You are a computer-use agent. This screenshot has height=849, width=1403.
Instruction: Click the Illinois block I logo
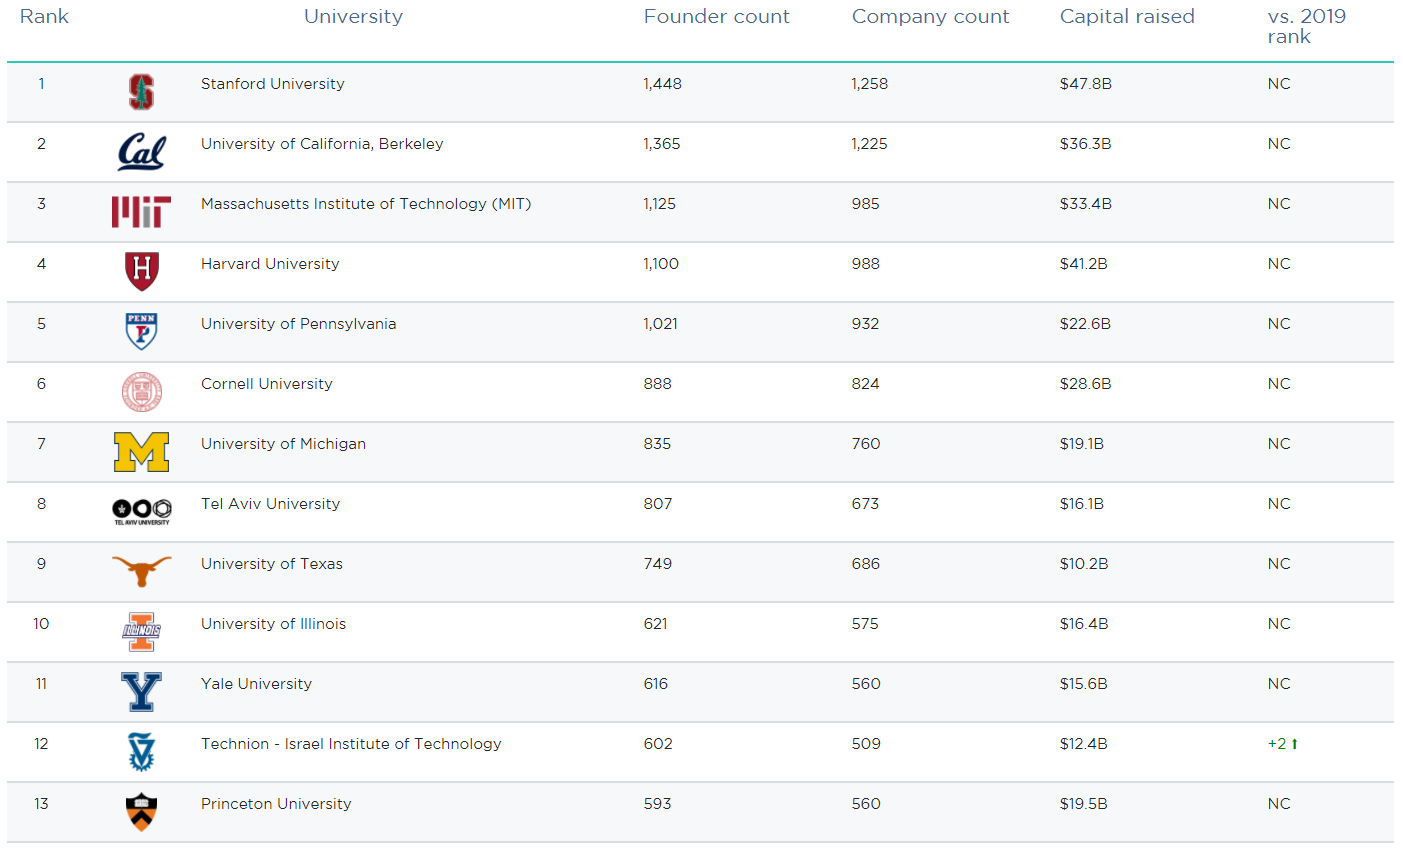(141, 632)
